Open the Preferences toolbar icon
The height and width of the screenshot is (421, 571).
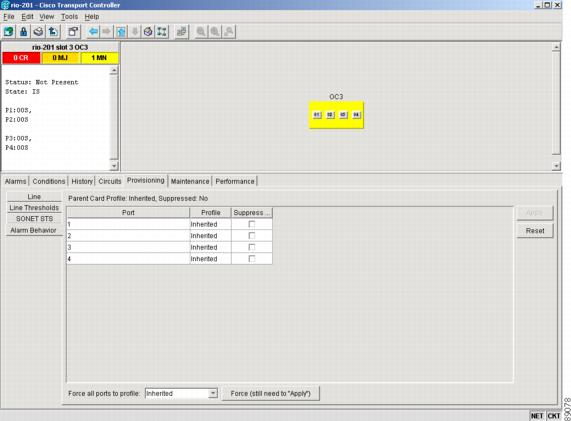coord(73,32)
